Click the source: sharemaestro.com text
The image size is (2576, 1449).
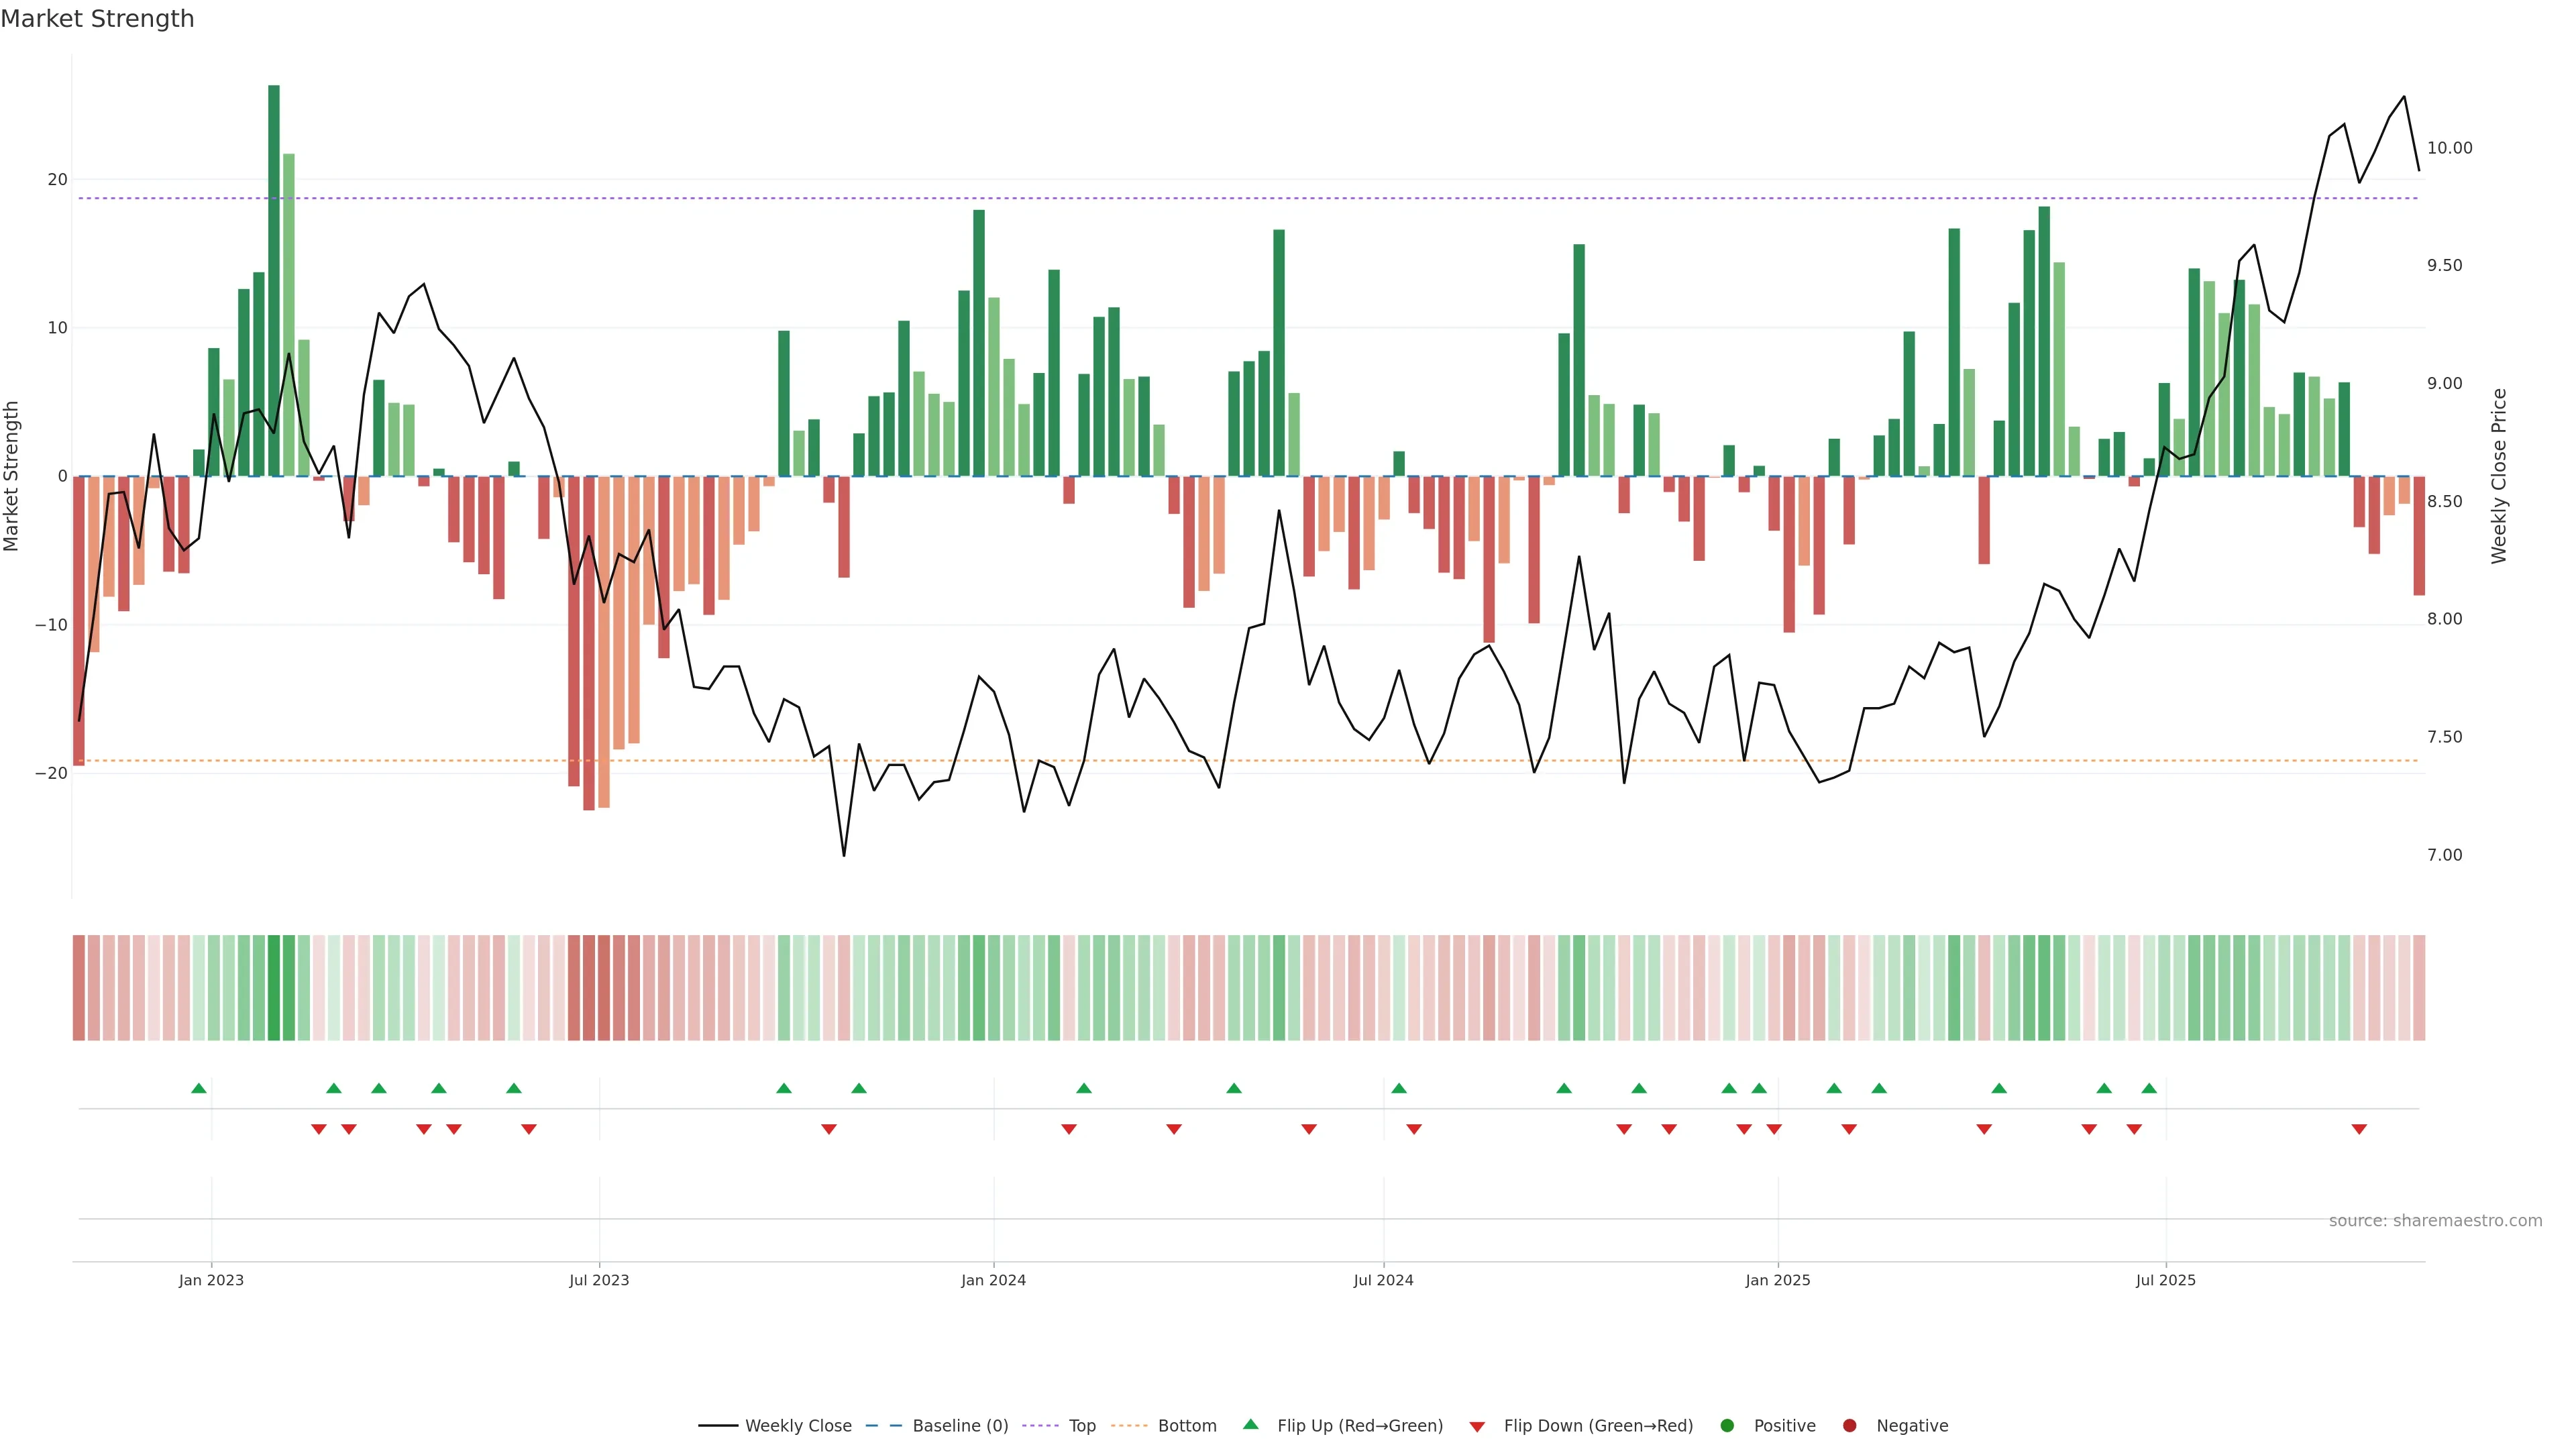pos(2435,1221)
